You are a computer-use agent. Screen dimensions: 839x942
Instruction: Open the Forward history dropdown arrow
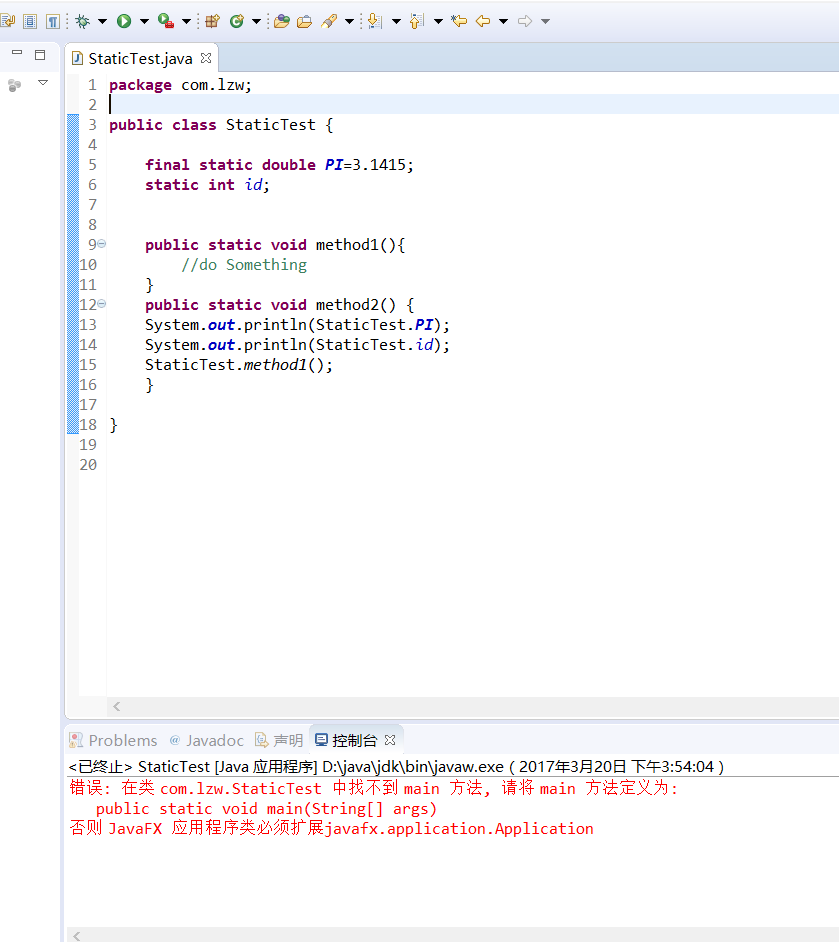coord(545,21)
